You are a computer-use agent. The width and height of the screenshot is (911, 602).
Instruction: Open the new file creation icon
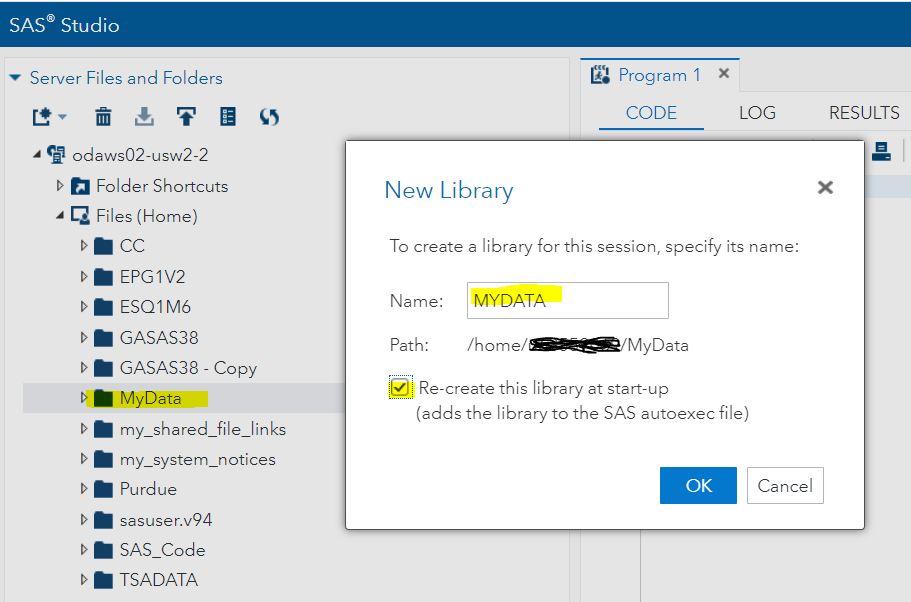coord(41,117)
